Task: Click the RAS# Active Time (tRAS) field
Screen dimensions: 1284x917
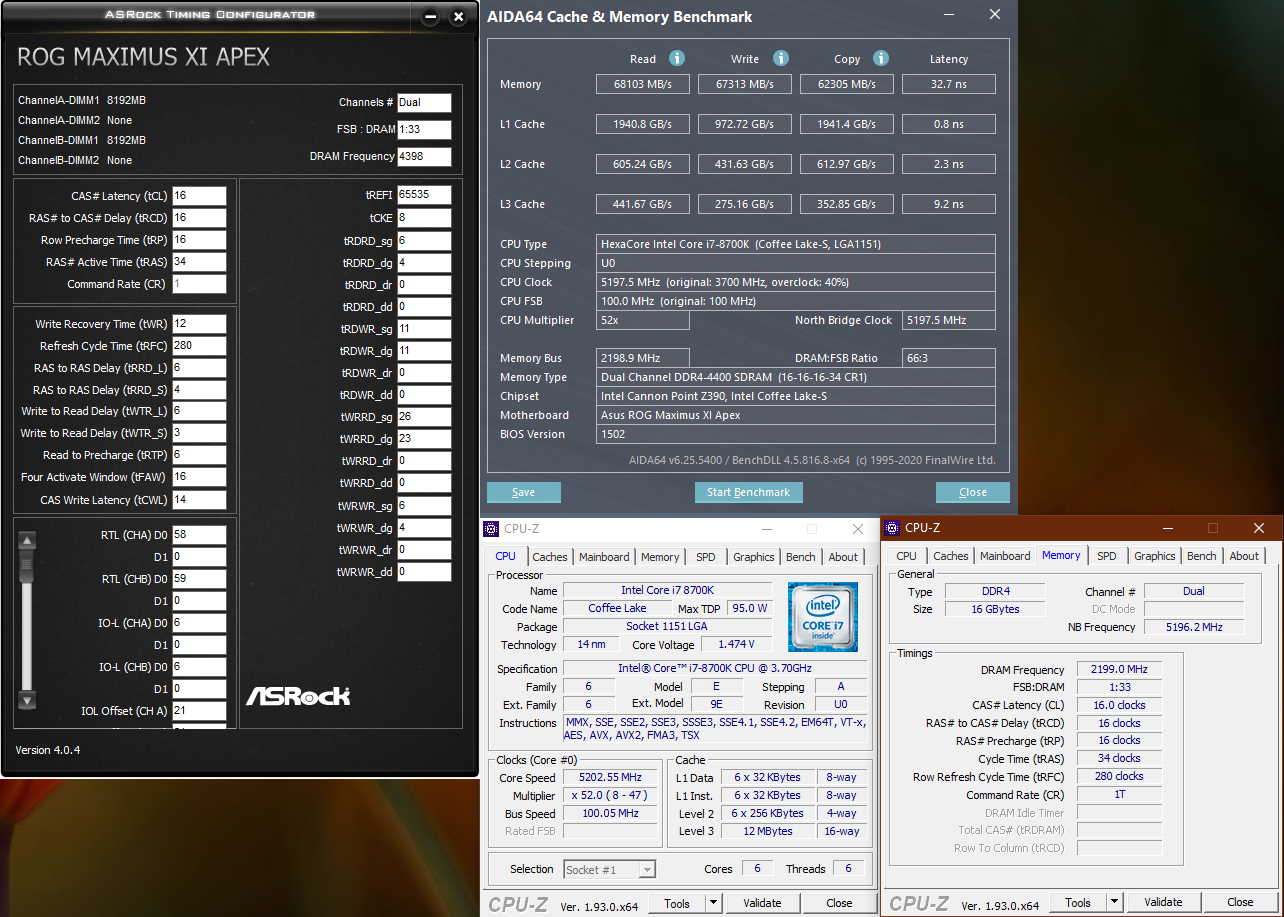Action: tap(199, 262)
